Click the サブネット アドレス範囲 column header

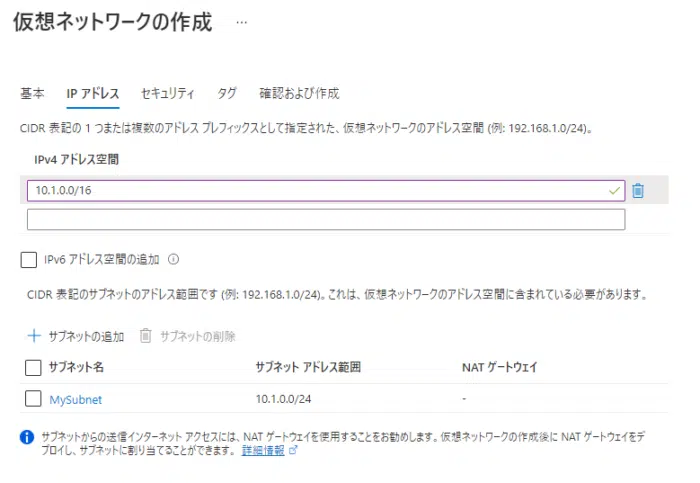308,367
